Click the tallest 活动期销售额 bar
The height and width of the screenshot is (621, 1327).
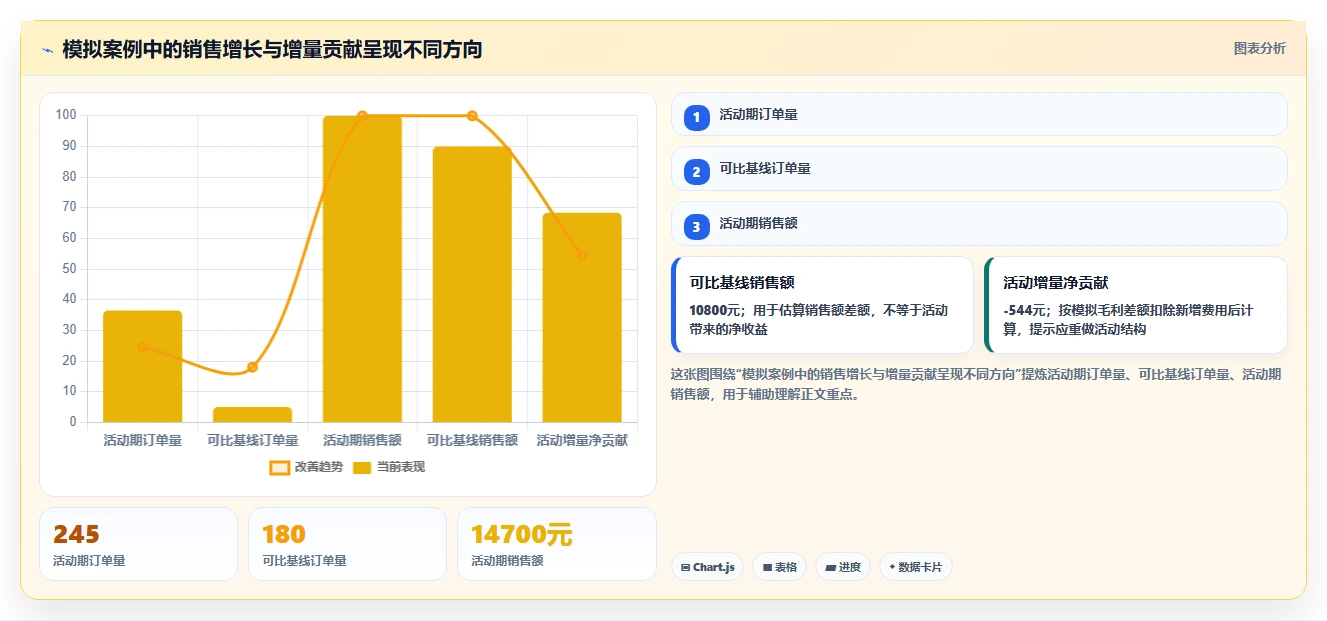click(362, 269)
